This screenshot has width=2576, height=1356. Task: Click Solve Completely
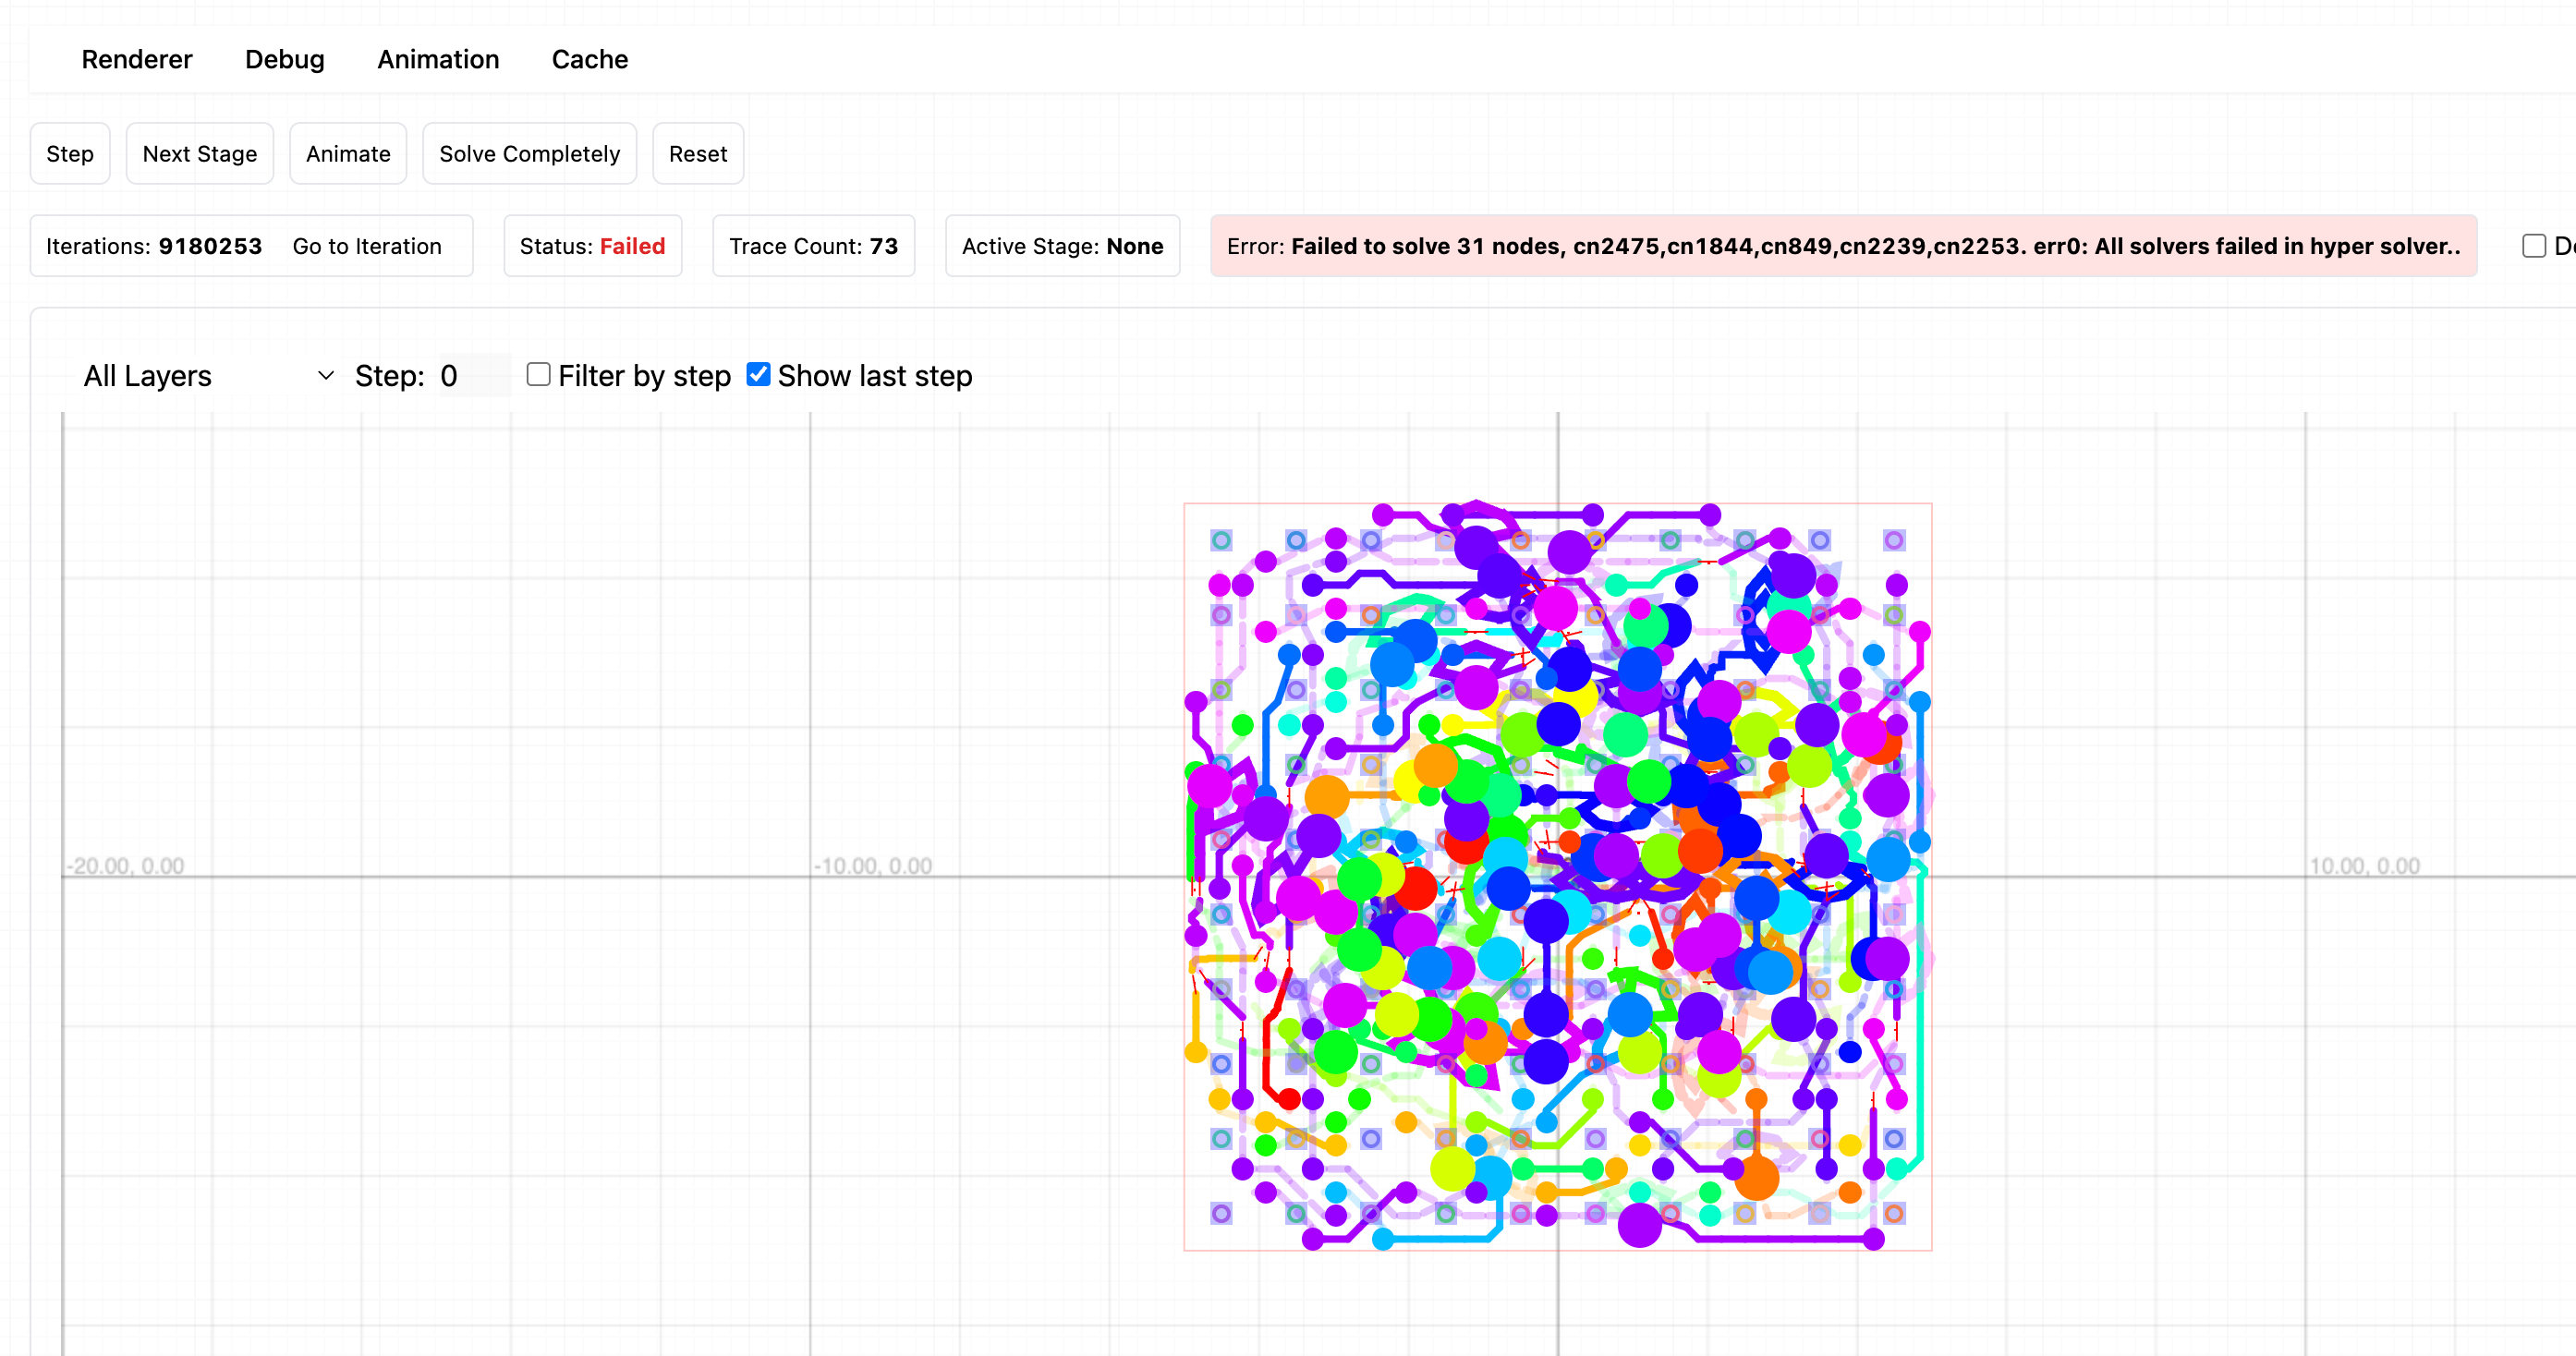point(529,154)
